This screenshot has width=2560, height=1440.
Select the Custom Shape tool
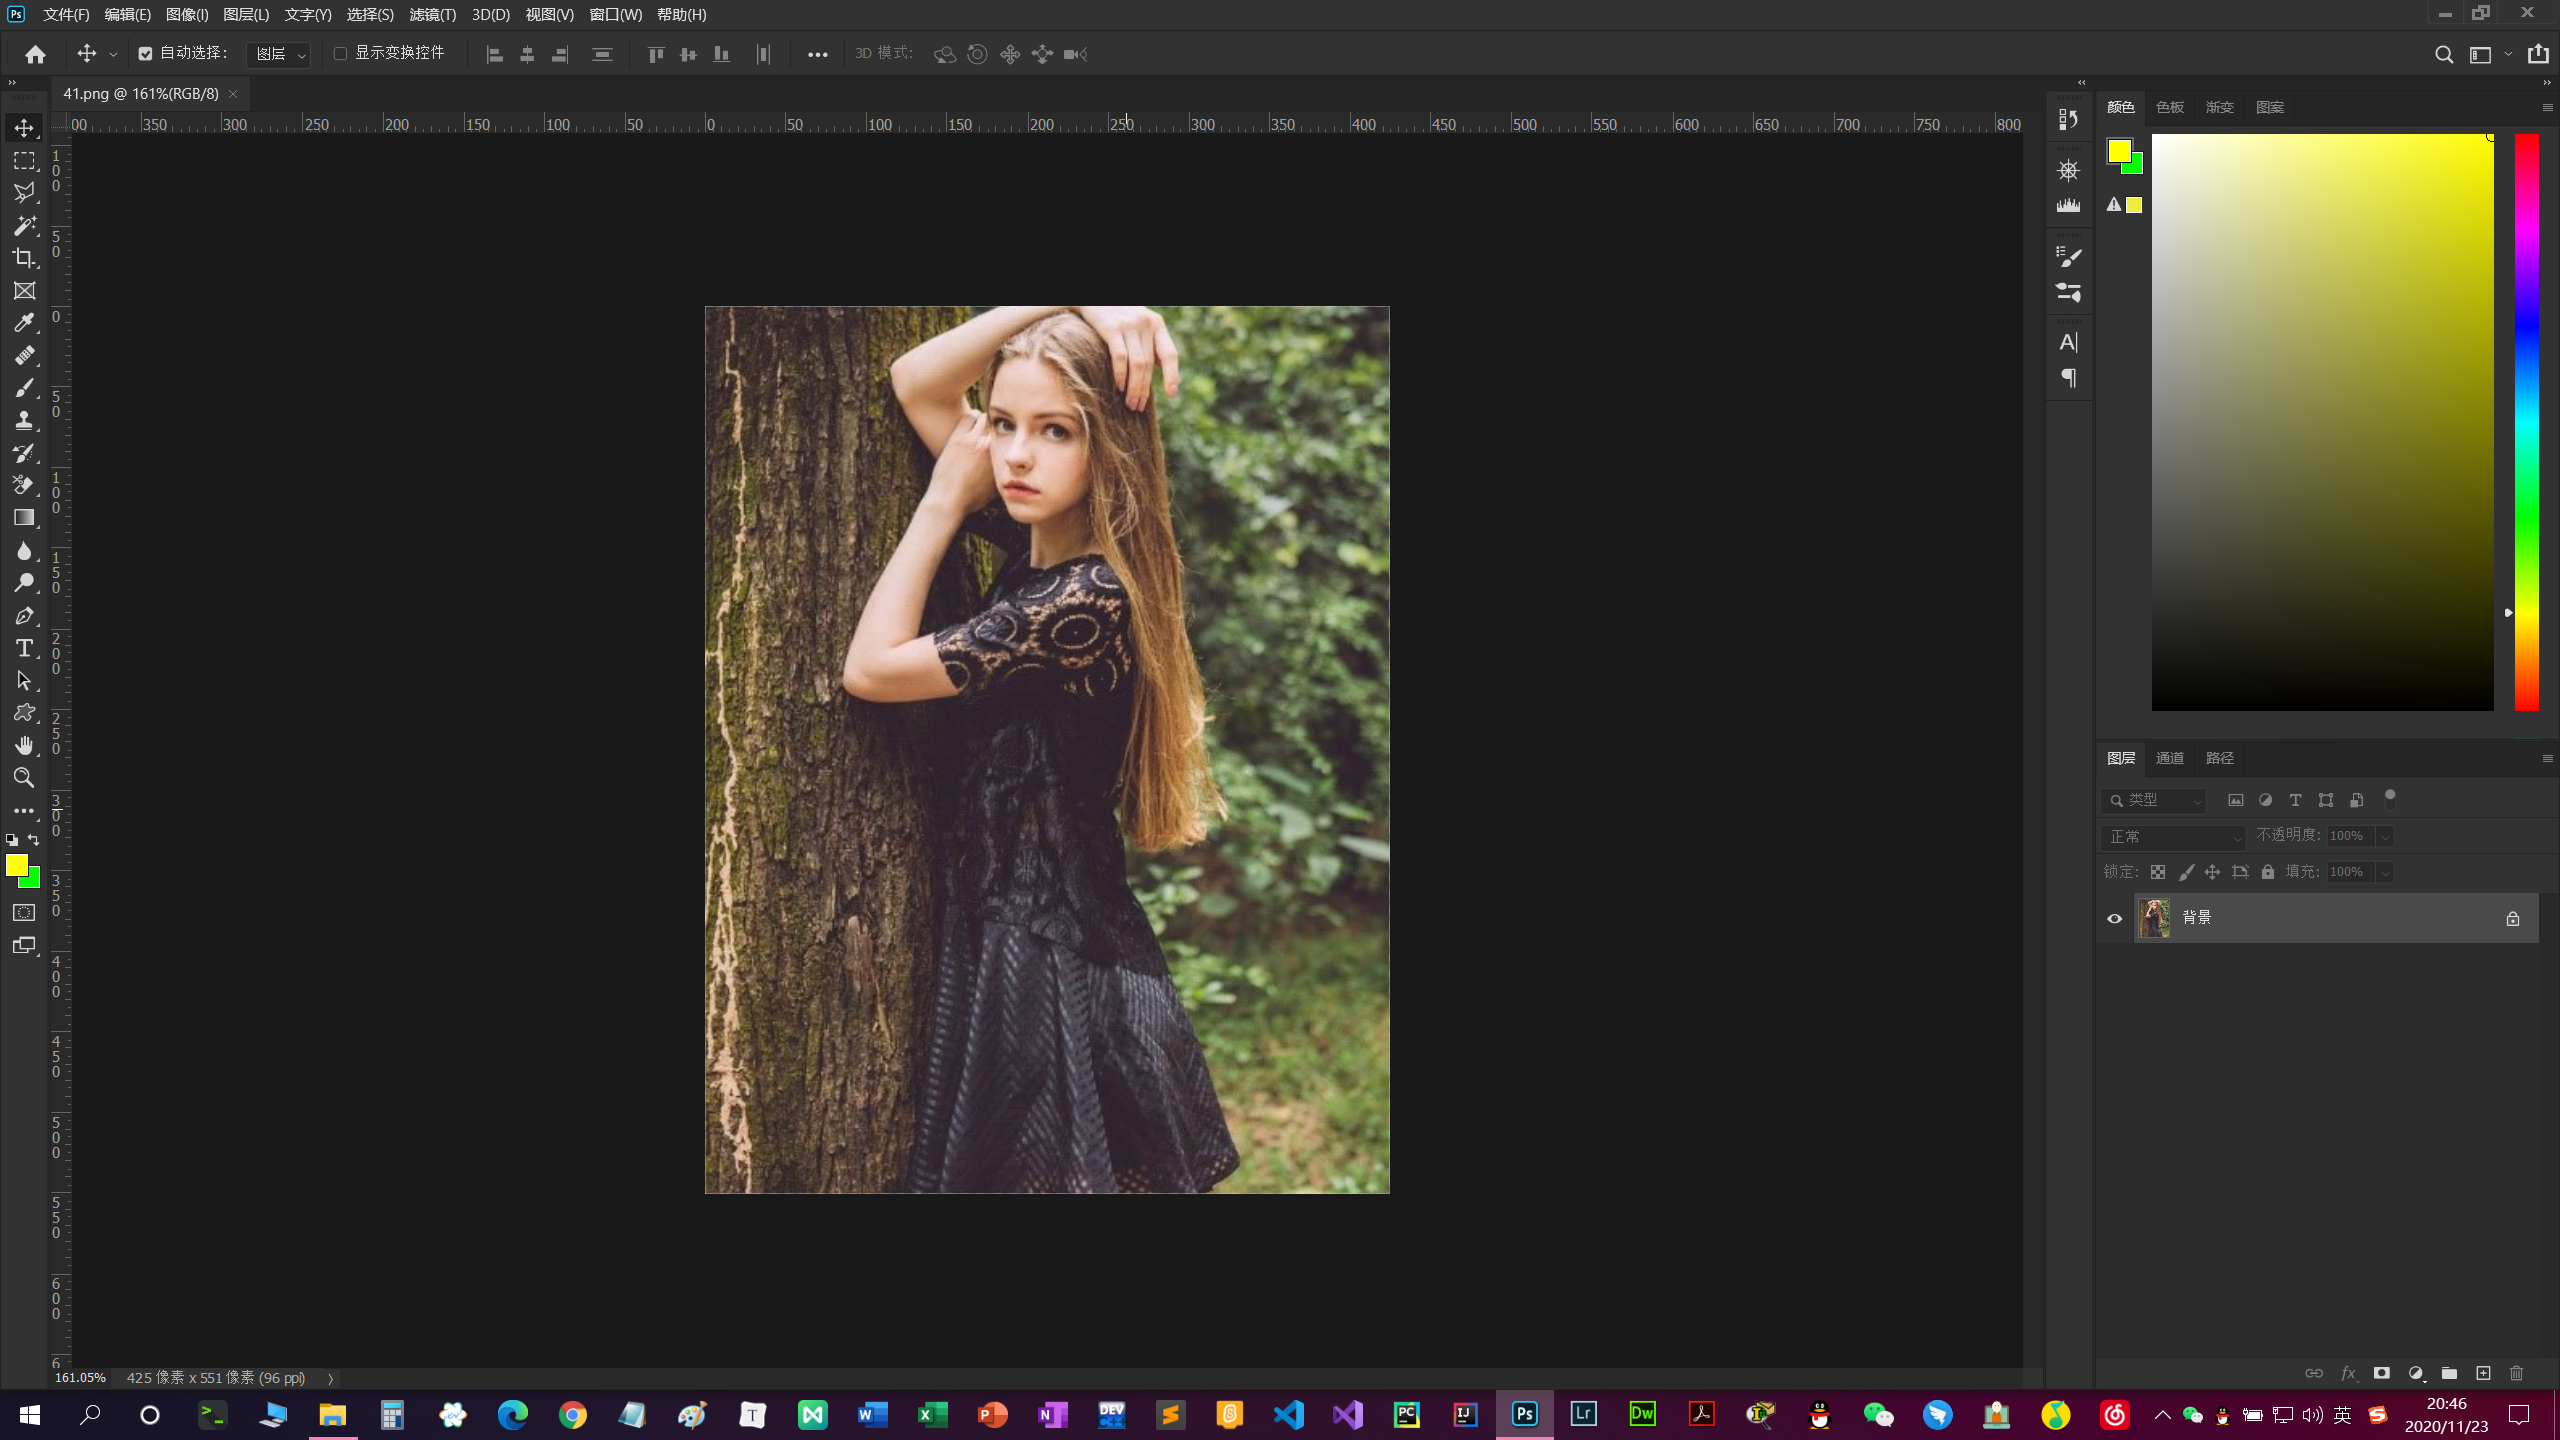tap(24, 713)
